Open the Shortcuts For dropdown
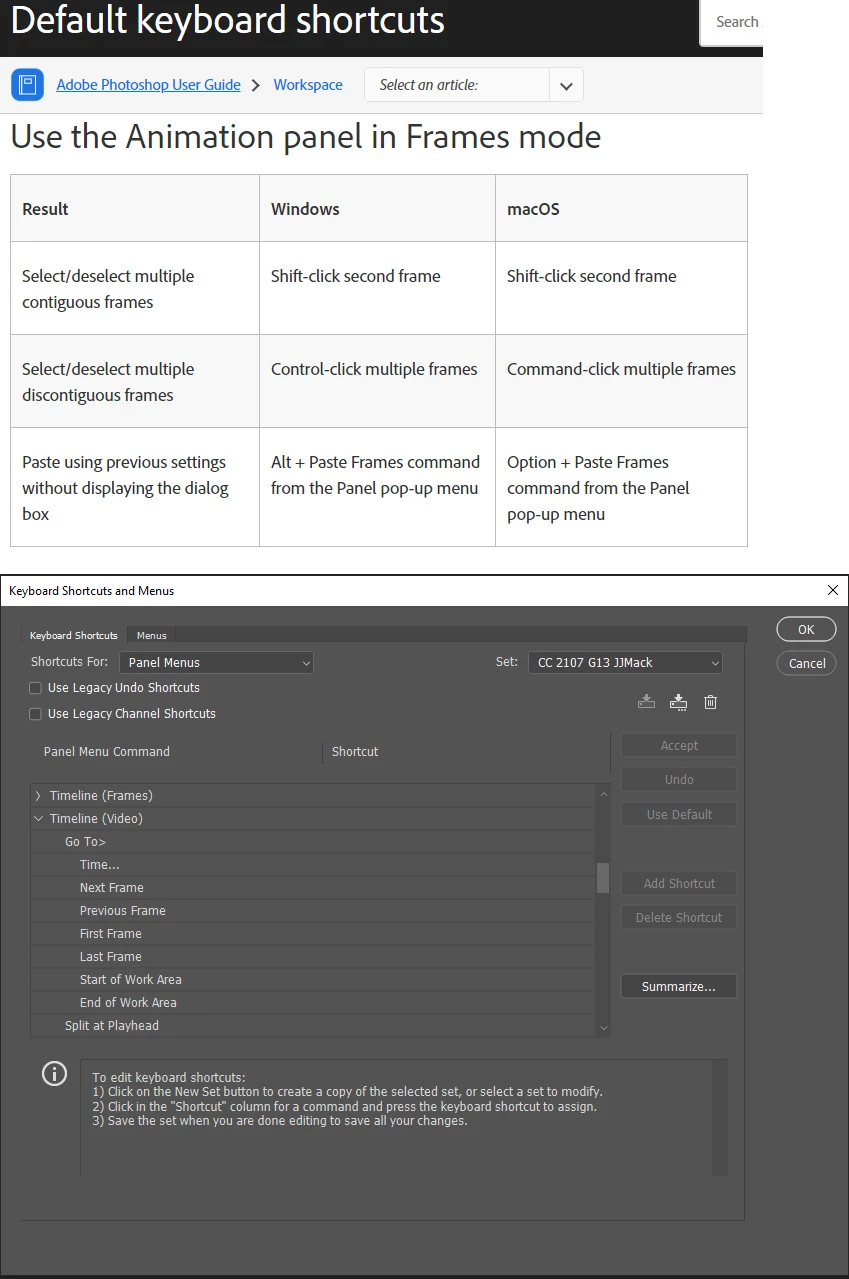 pos(216,662)
